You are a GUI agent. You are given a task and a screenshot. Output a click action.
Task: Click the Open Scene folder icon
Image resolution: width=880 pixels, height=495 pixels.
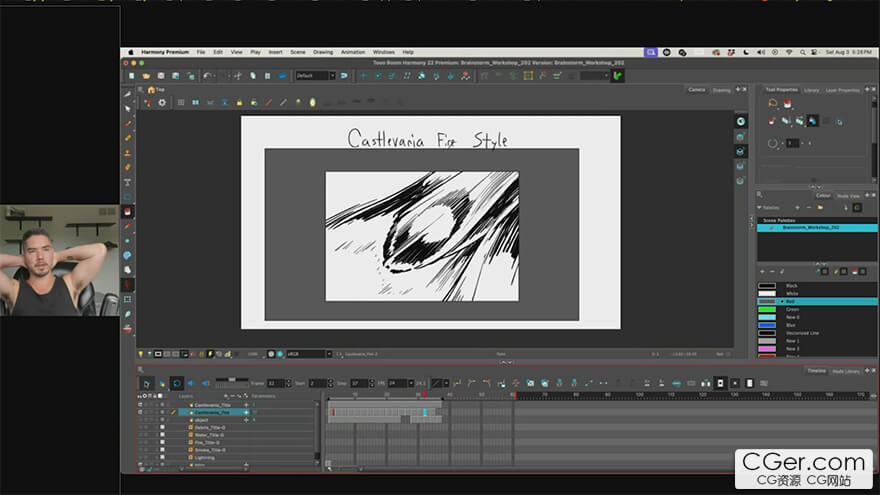coord(146,76)
